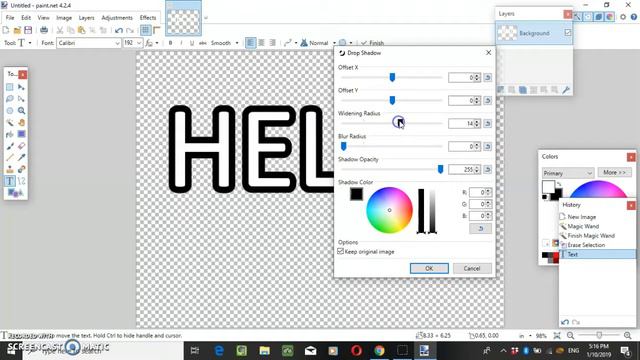Open the Layers menu
The image size is (640, 360).
86,18
